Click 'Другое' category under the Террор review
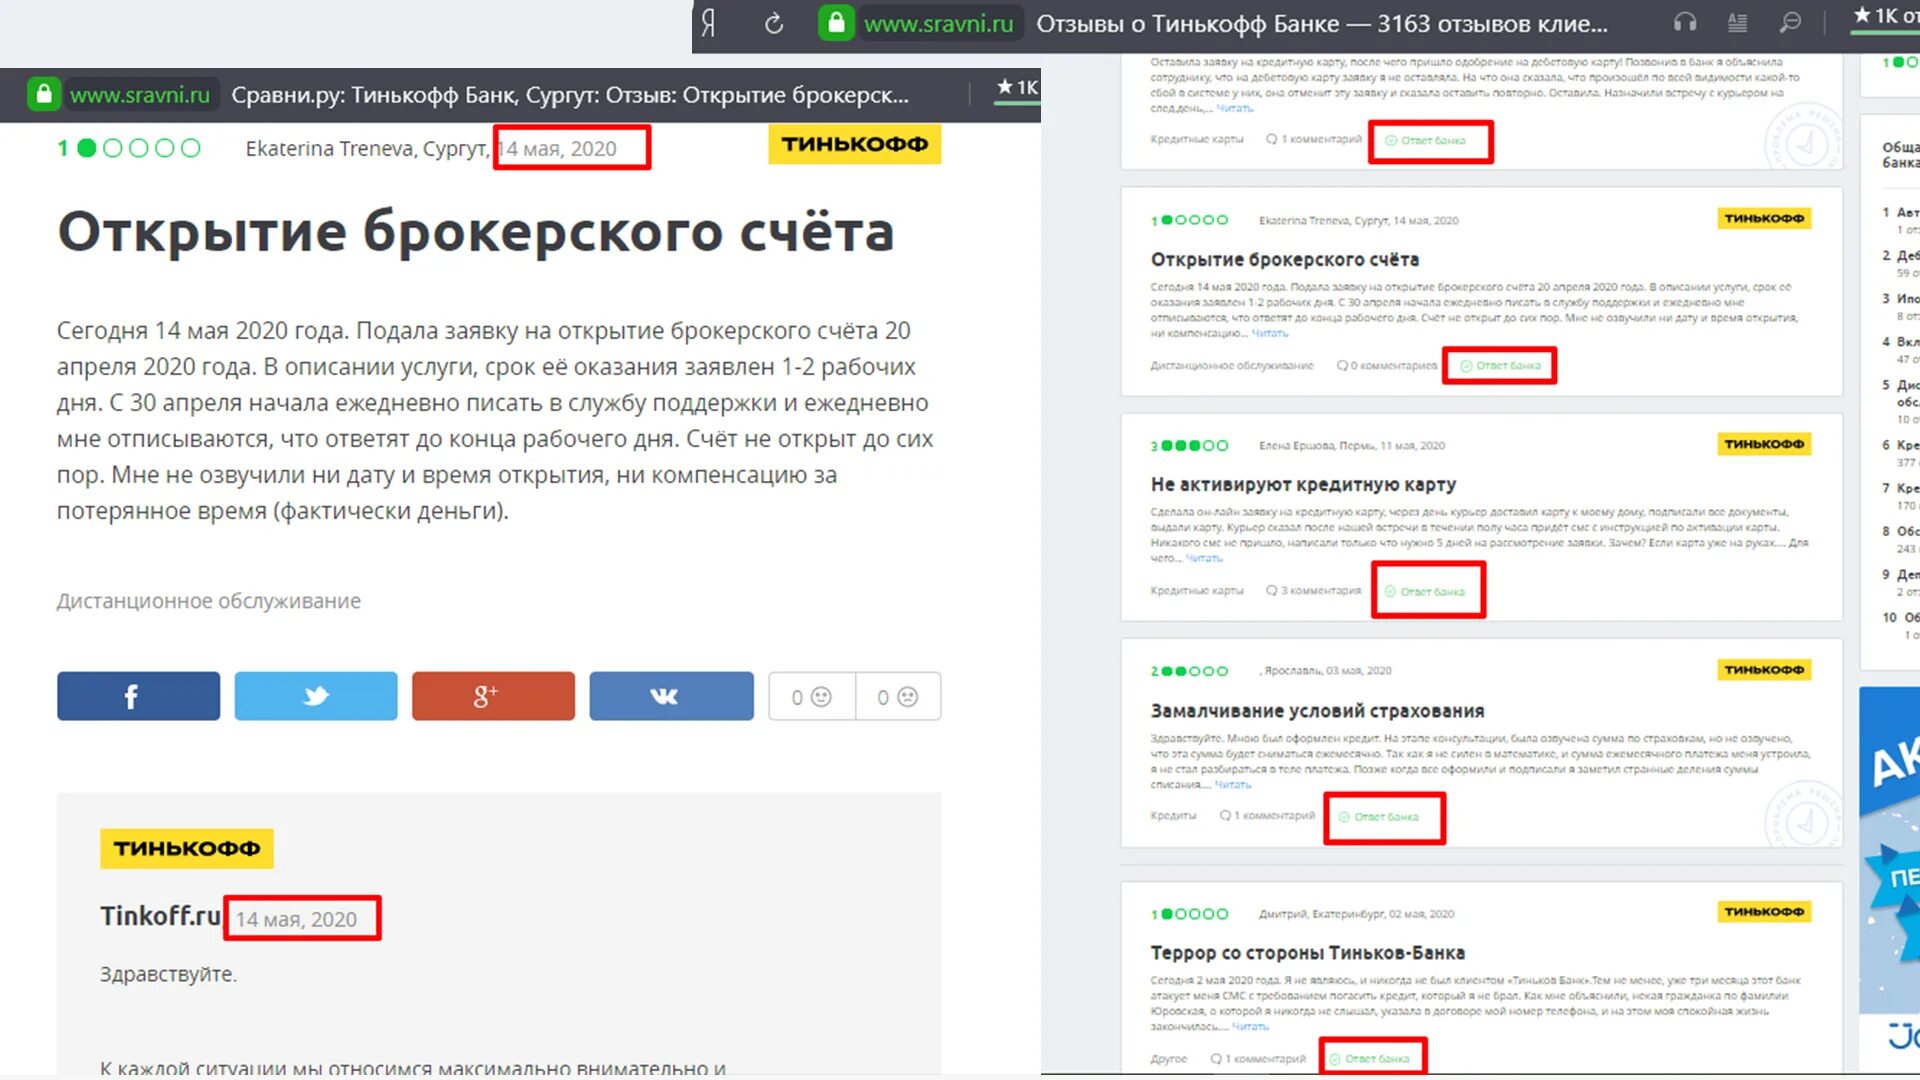 (1168, 1058)
